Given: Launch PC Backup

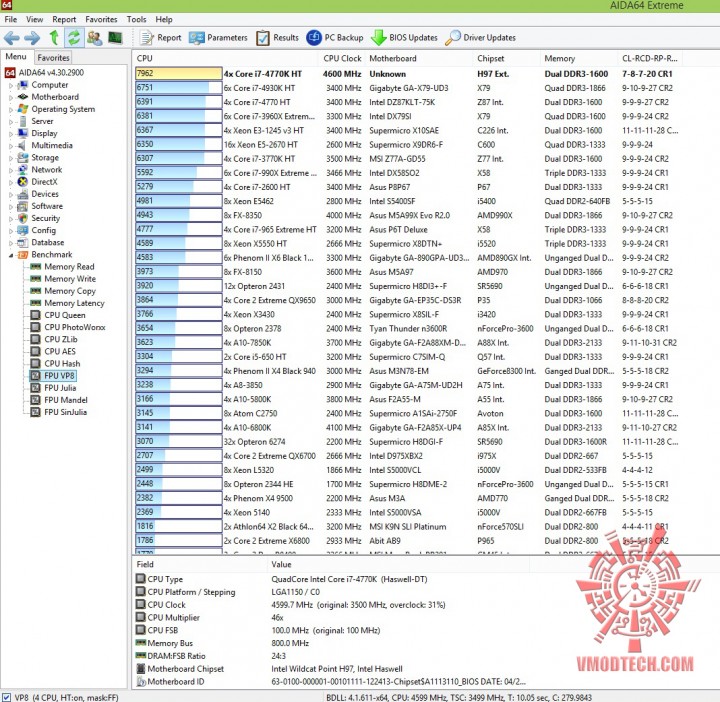Looking at the screenshot, I should click(335, 38).
